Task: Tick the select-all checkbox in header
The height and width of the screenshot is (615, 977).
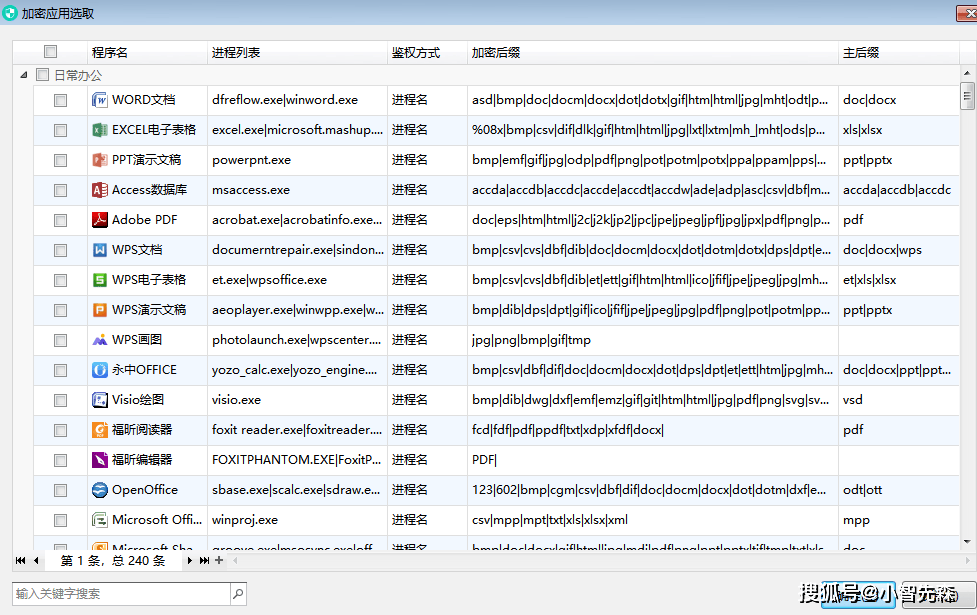Action: pyautogui.click(x=51, y=52)
